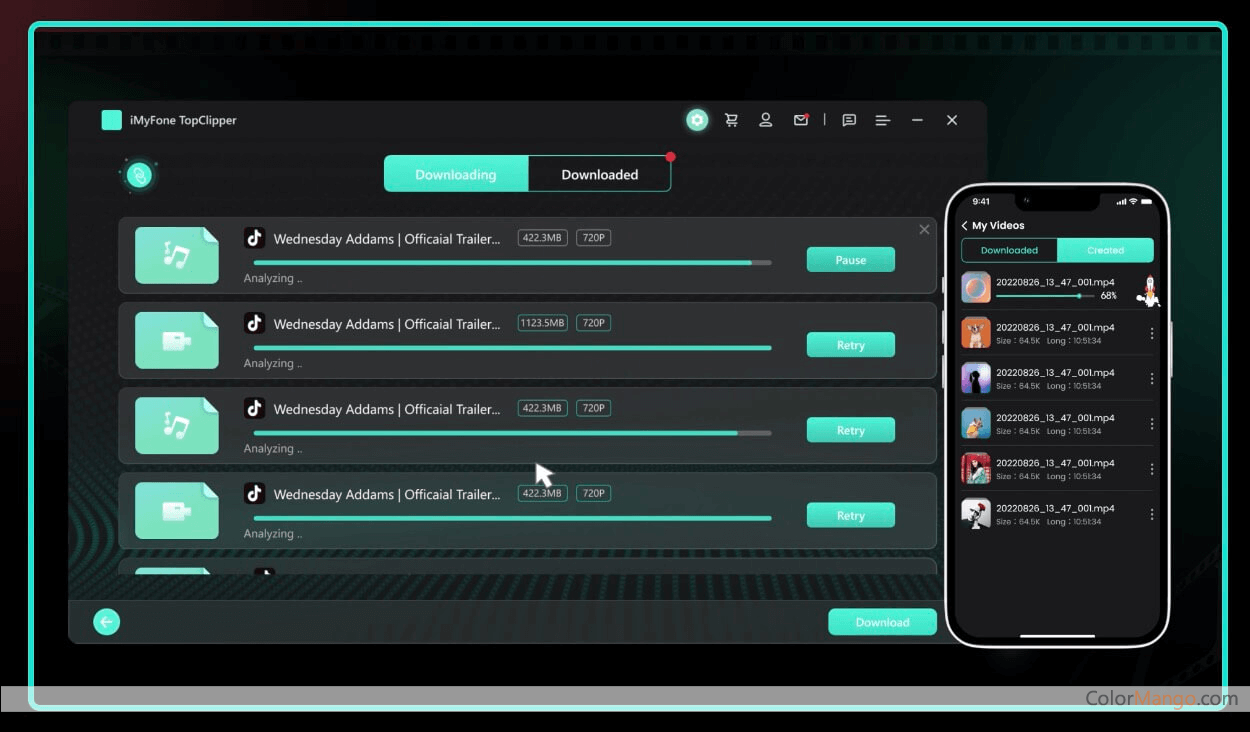
Task: Open the feedback chat bubble icon
Action: coord(849,120)
